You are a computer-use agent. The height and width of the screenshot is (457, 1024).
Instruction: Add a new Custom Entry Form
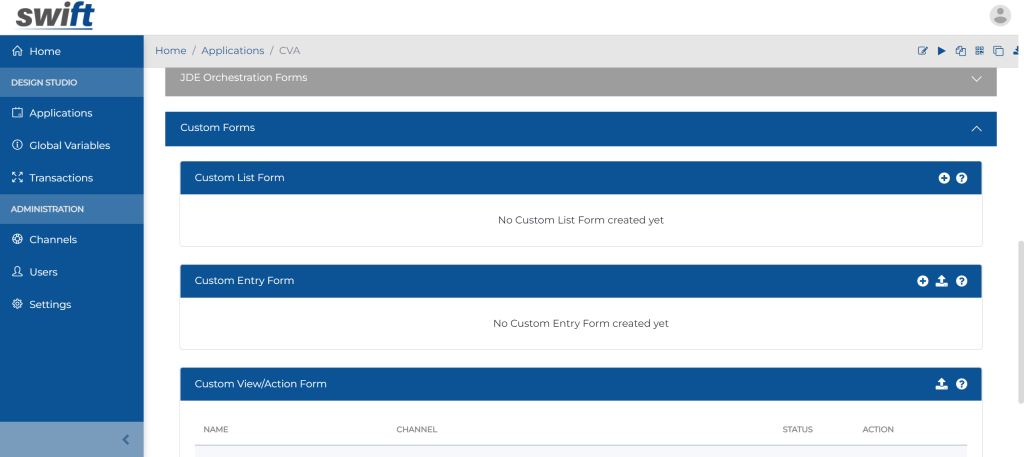point(922,281)
